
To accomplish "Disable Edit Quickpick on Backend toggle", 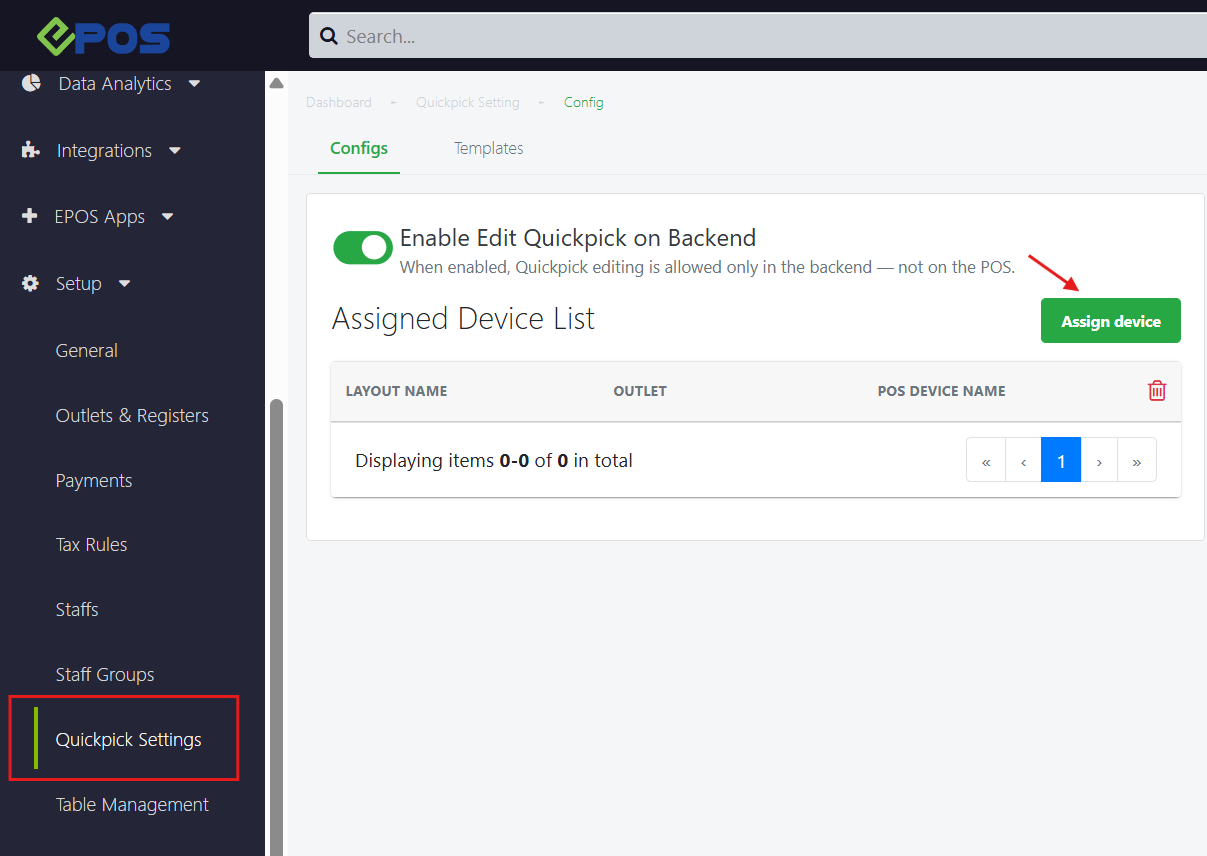I will pos(362,248).
